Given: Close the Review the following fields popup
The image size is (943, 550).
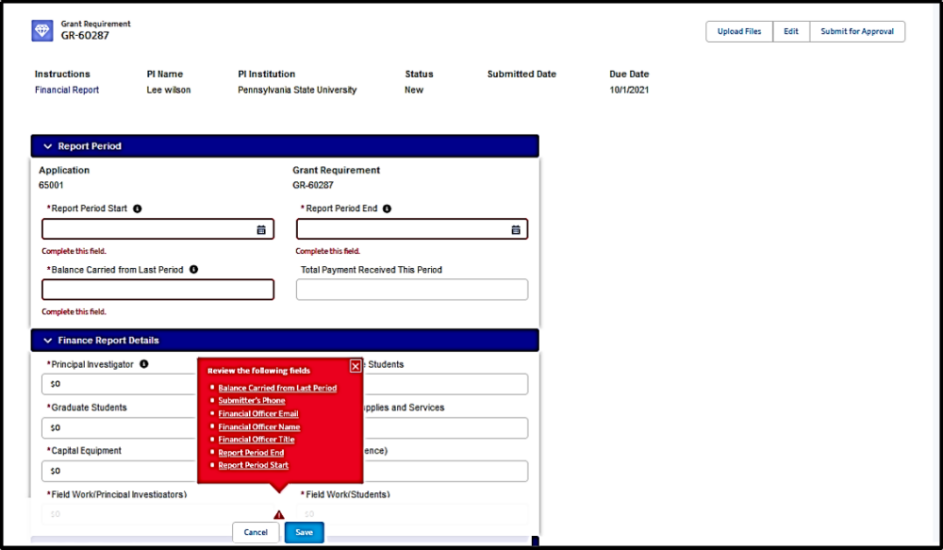Looking at the screenshot, I should pos(355,366).
